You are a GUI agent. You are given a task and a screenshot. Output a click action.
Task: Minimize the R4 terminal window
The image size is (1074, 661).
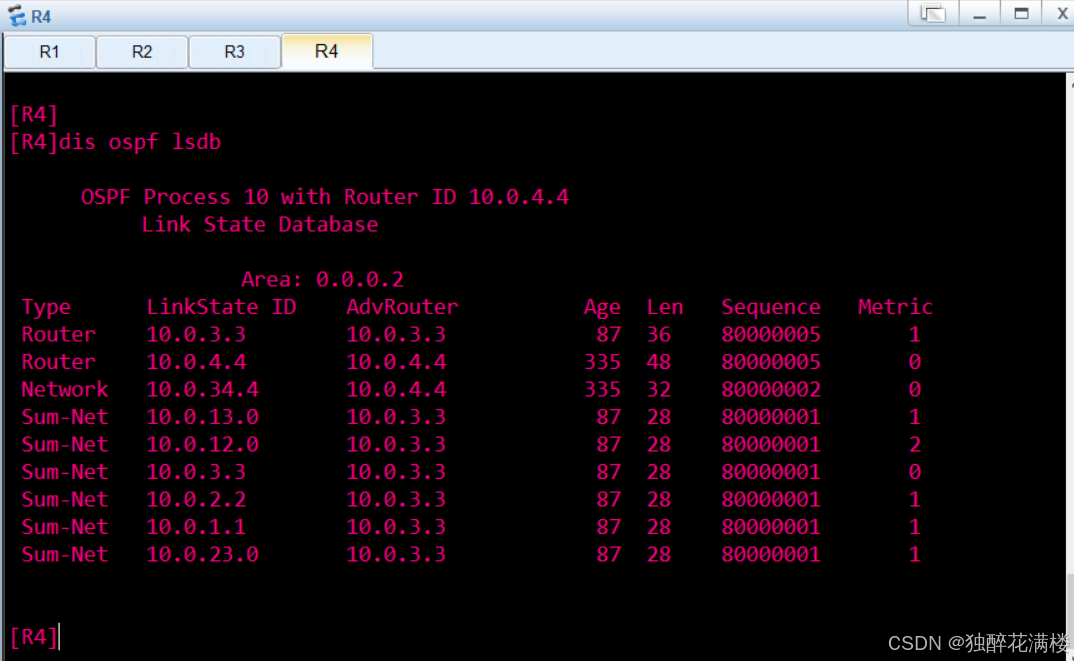pos(979,14)
